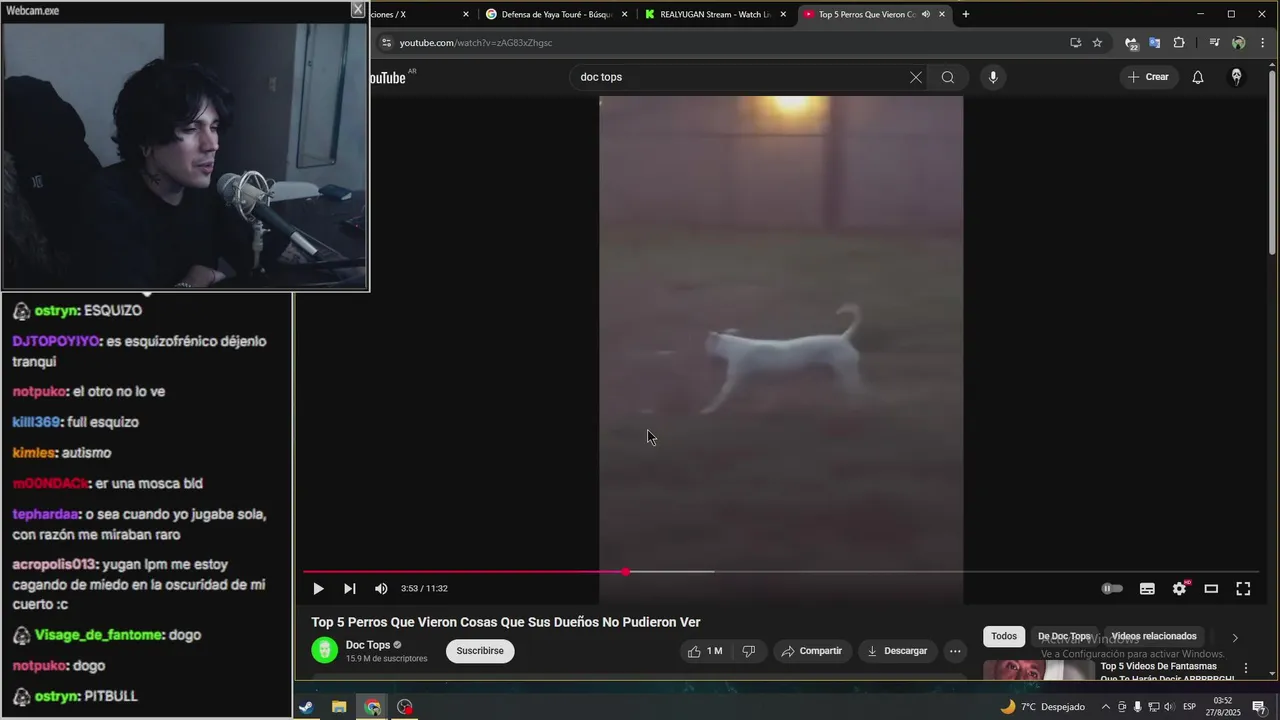Select the Videos relacionados chip
This screenshot has height=720, width=1280.
point(1154,636)
